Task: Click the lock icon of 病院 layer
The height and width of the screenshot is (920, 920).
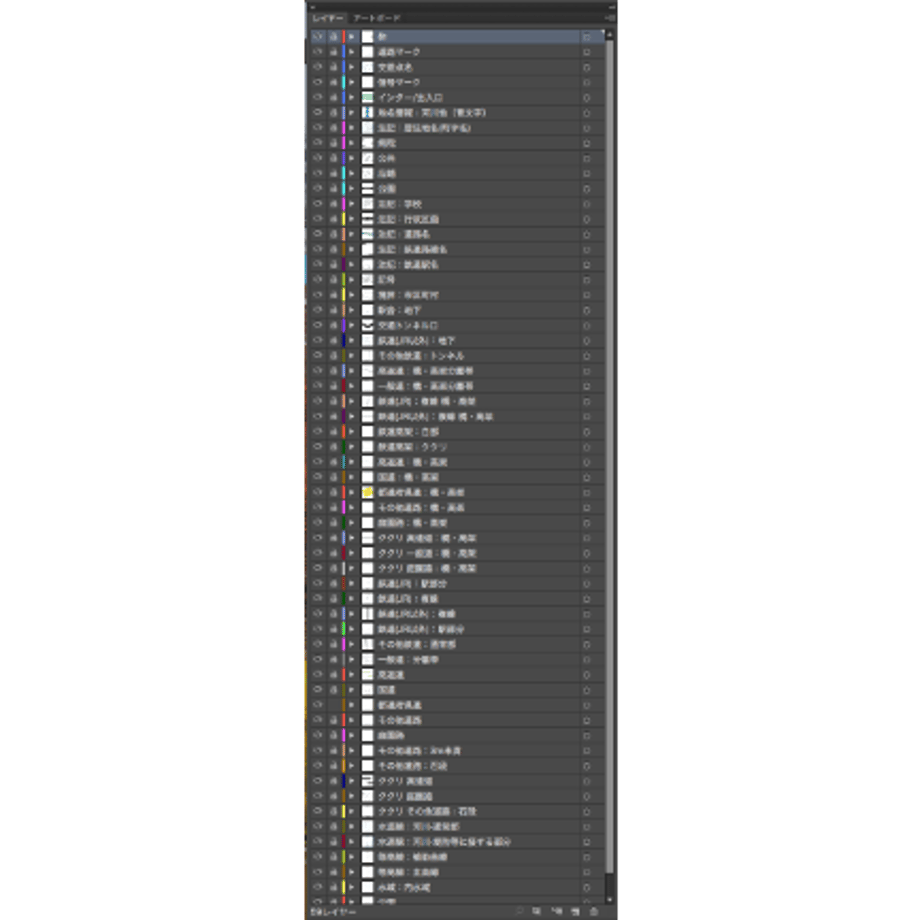Action: point(333,143)
